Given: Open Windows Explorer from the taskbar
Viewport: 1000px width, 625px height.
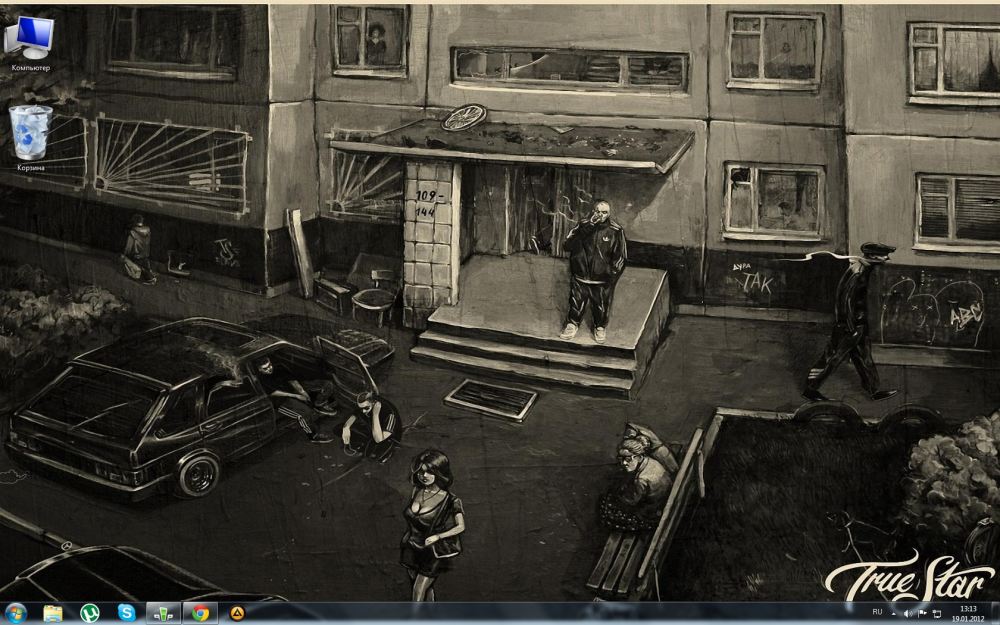Looking at the screenshot, I should point(53,614).
